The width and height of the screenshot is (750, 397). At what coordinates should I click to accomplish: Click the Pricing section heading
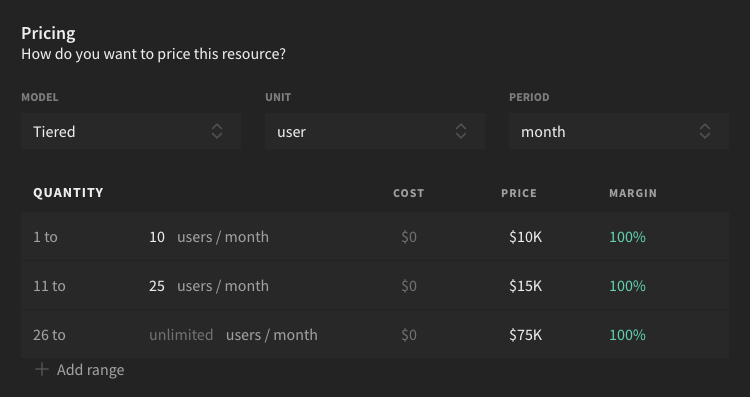tap(48, 33)
